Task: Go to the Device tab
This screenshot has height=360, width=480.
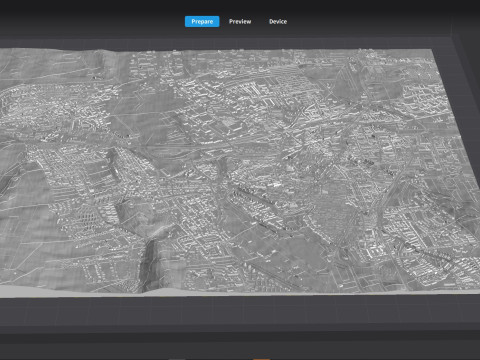Action: coord(278,22)
